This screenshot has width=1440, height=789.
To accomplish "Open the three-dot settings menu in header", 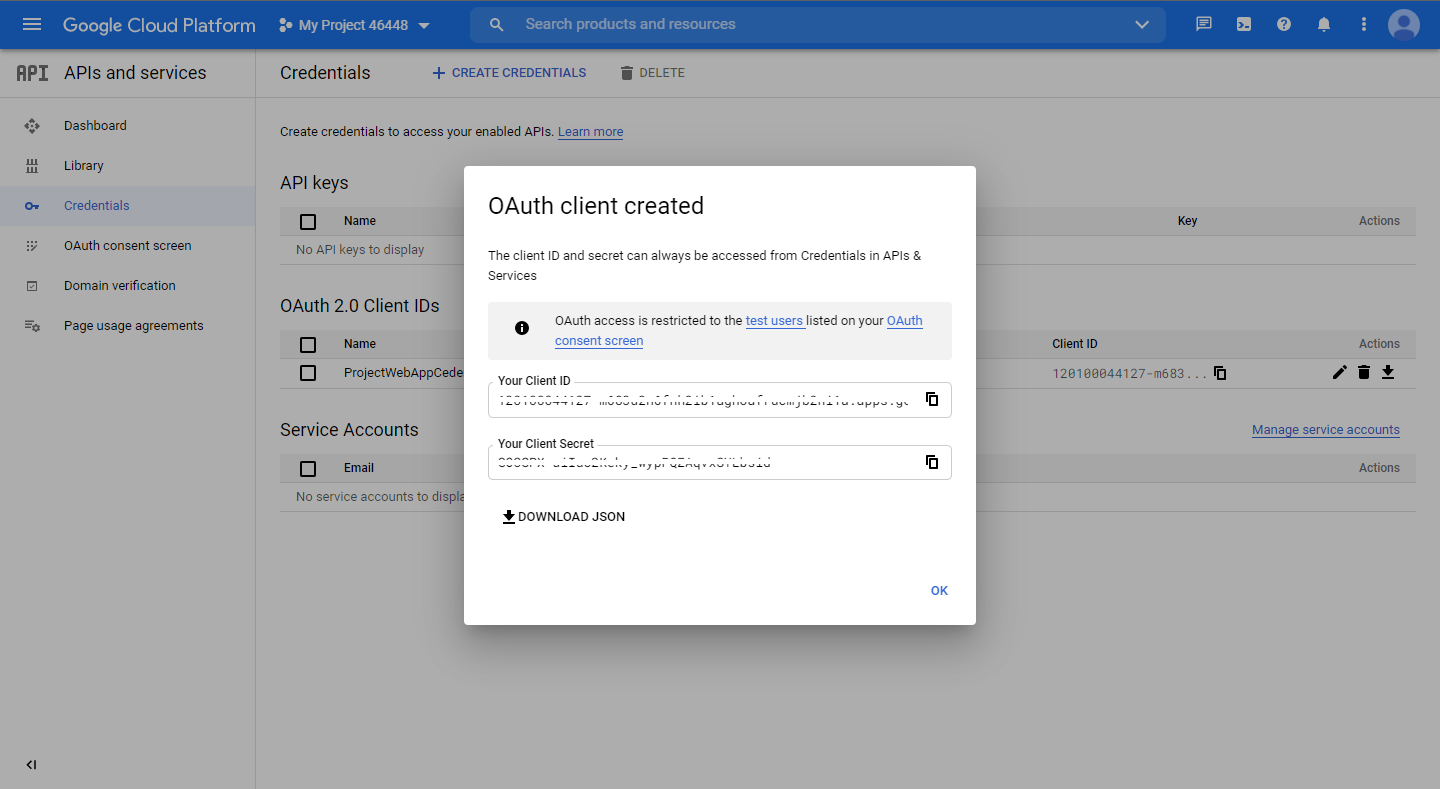I will click(x=1364, y=25).
